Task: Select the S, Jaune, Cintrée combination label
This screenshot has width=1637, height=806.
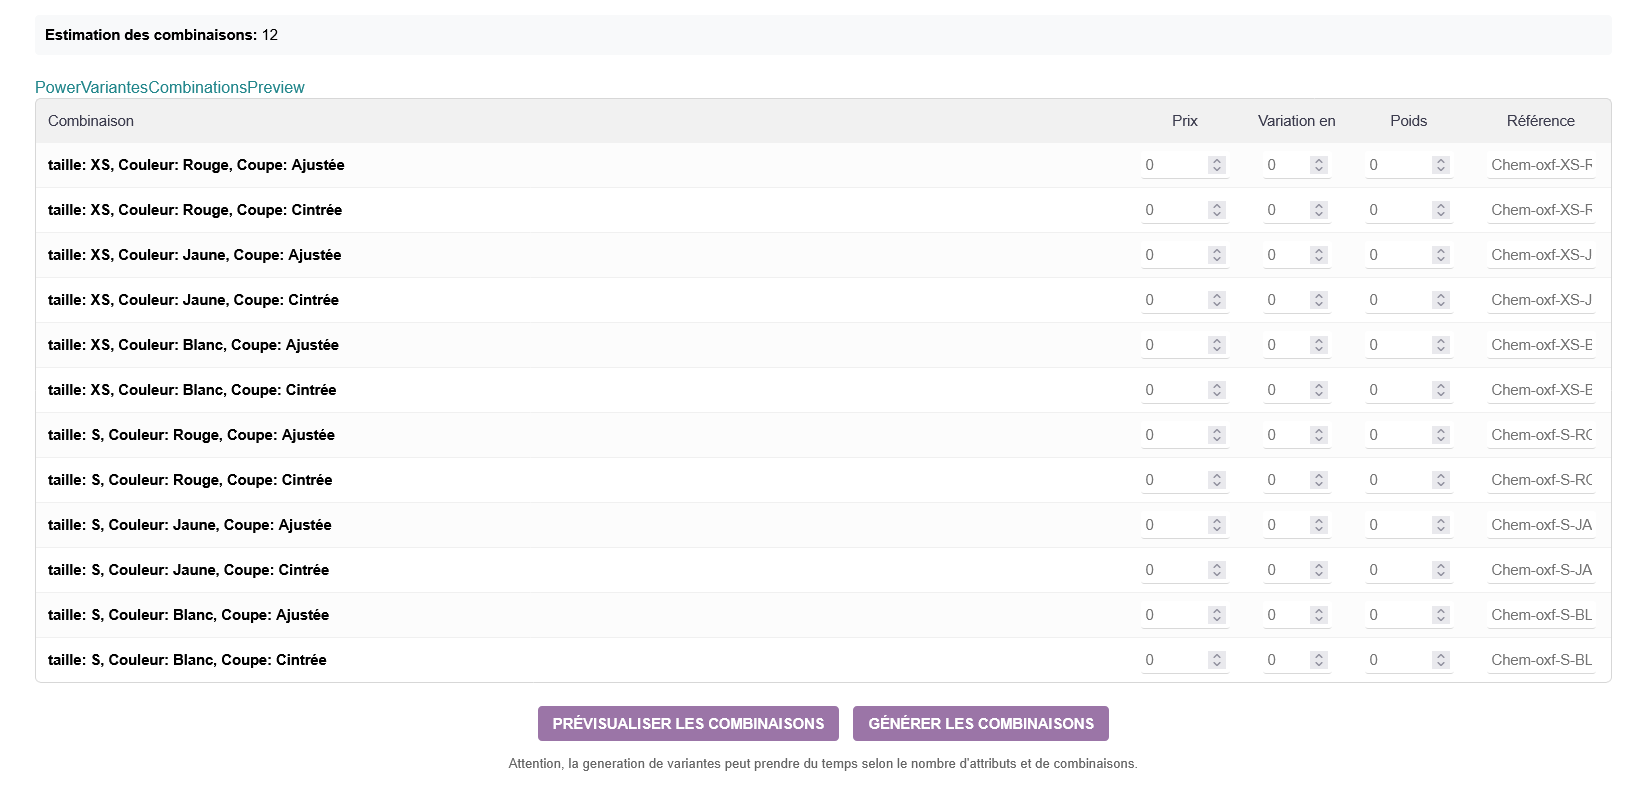Action: [188, 570]
